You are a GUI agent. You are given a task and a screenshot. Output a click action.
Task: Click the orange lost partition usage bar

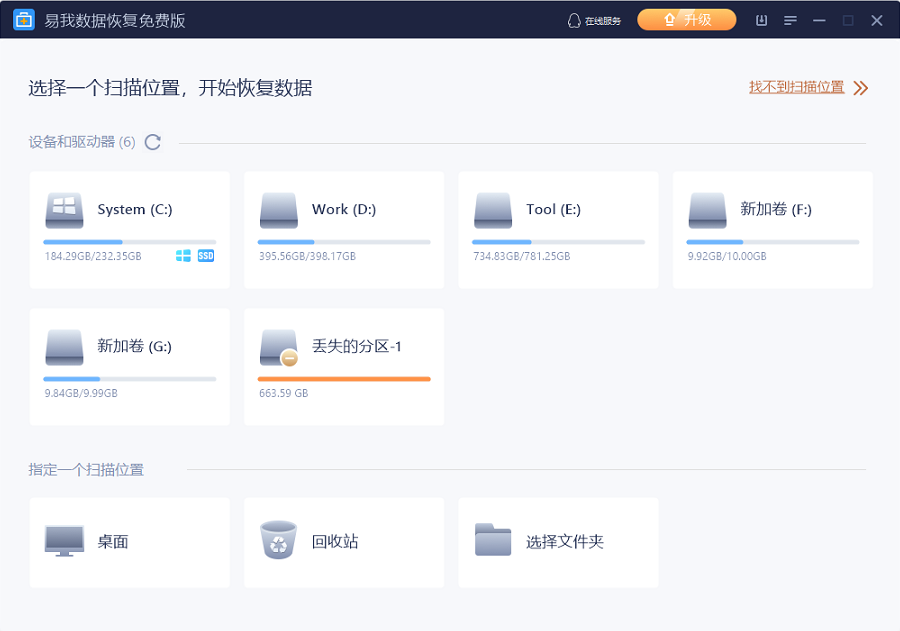pos(344,379)
